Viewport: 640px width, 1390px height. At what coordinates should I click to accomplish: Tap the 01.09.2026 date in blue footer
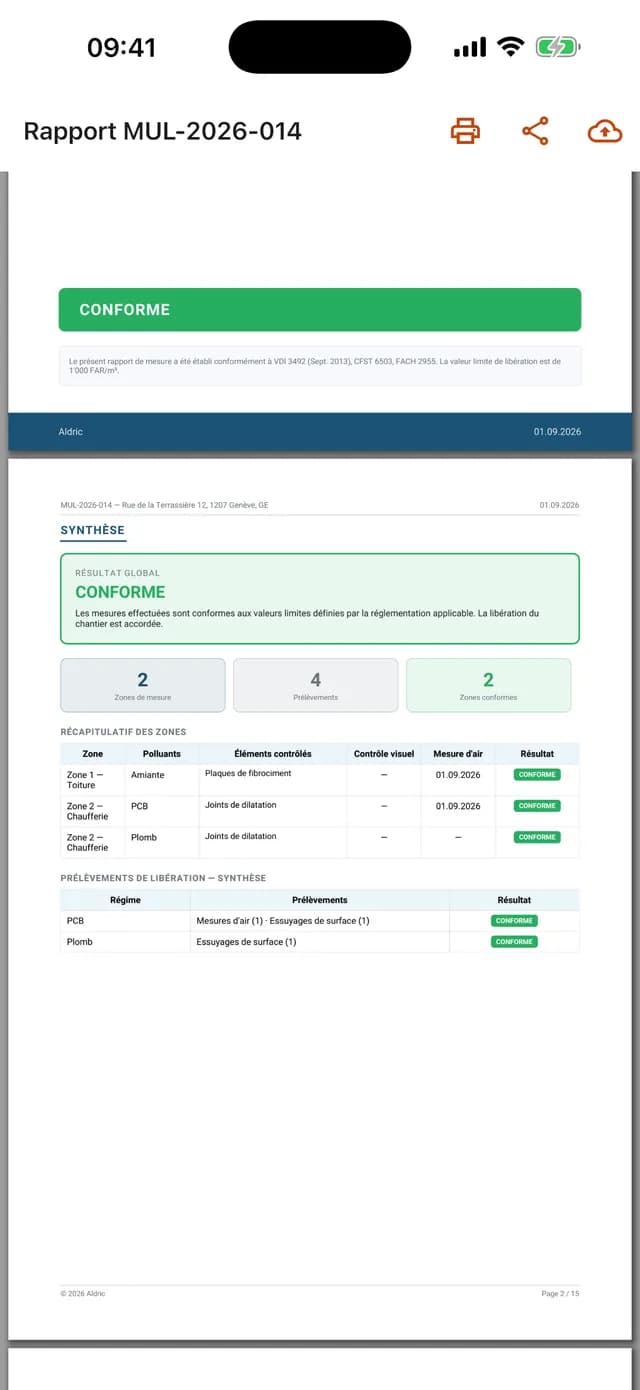[557, 432]
